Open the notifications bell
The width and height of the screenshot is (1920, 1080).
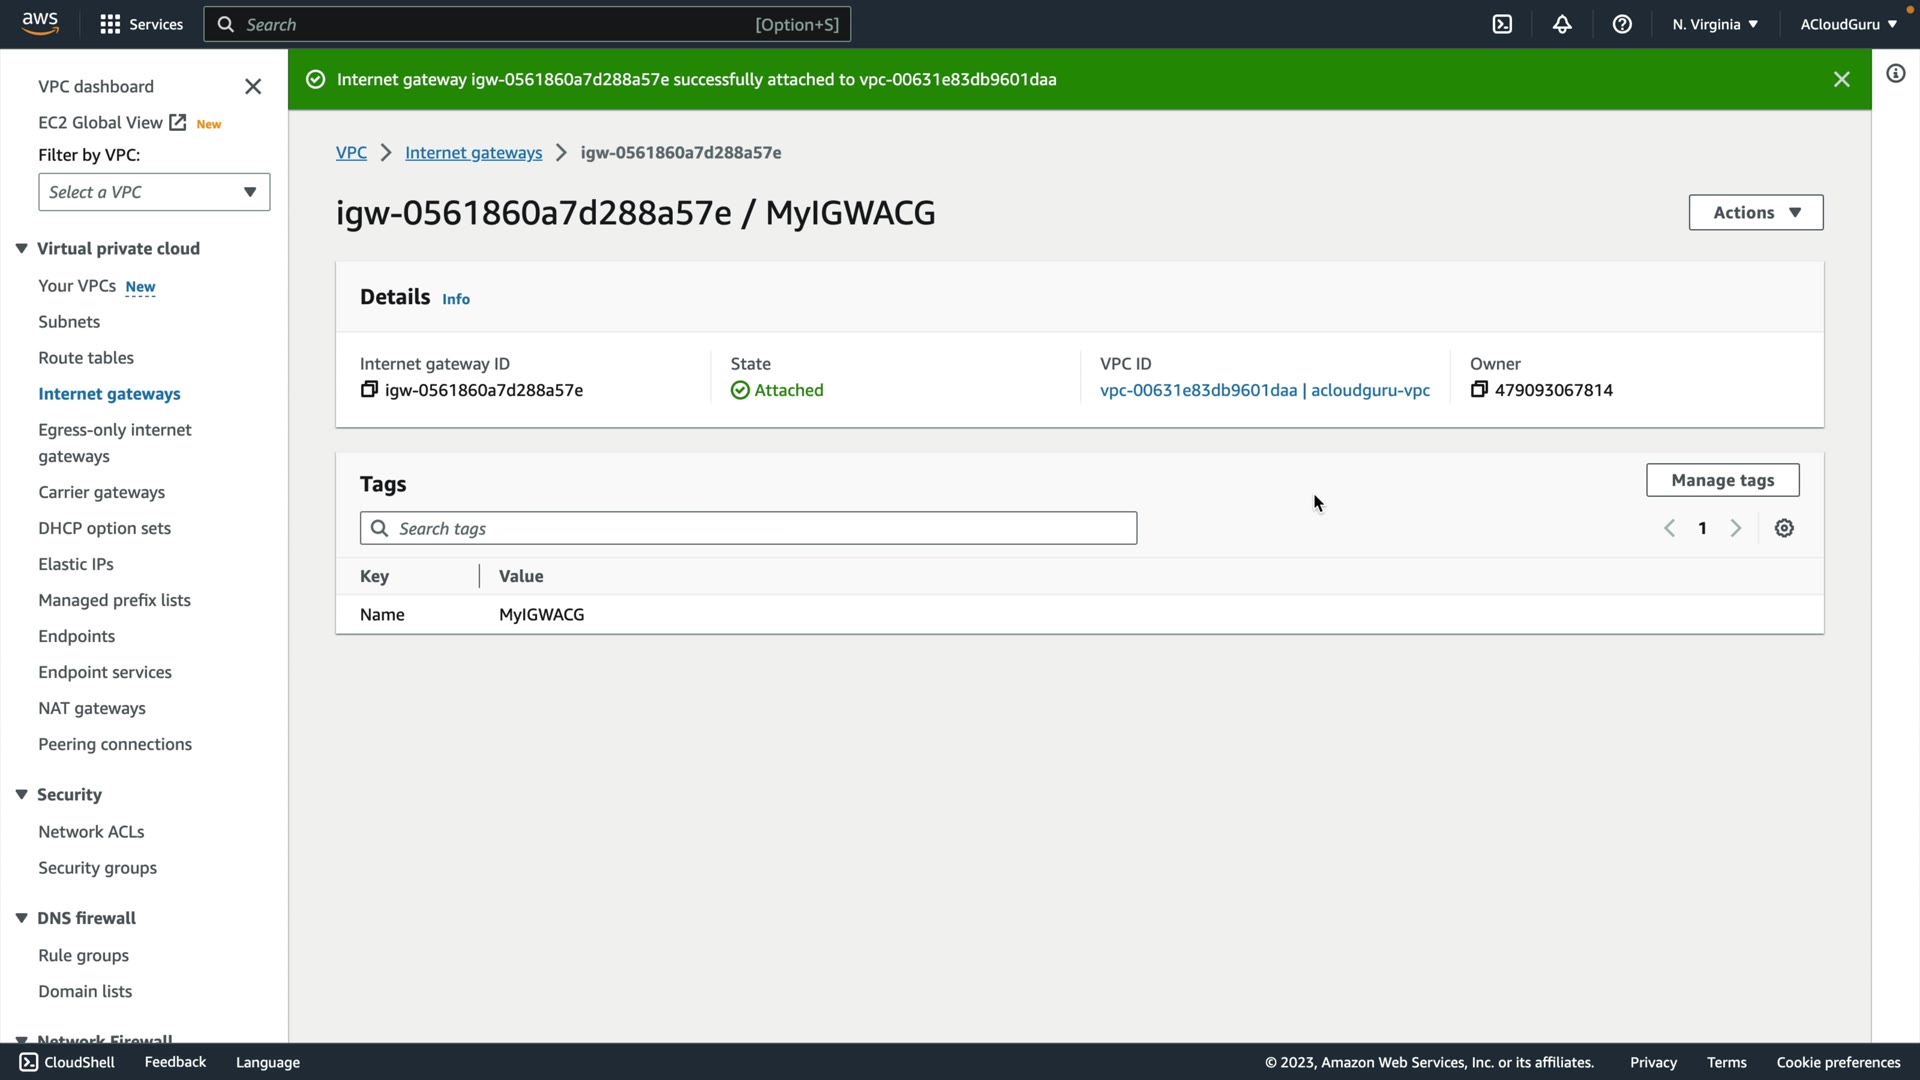[1562, 24]
